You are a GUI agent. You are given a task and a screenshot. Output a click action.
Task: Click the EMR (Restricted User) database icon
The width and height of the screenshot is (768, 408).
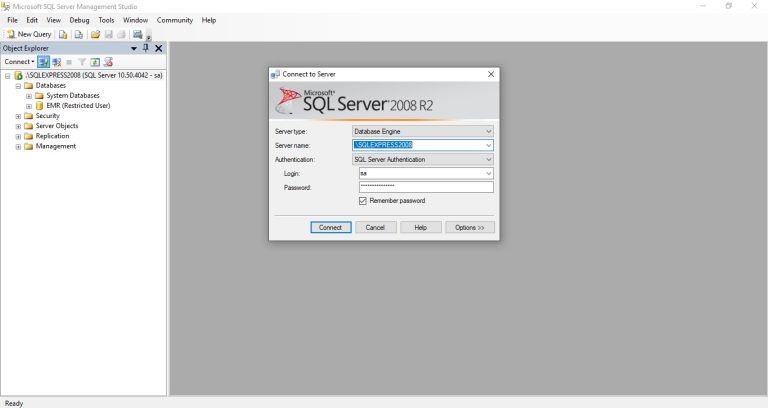click(x=40, y=105)
